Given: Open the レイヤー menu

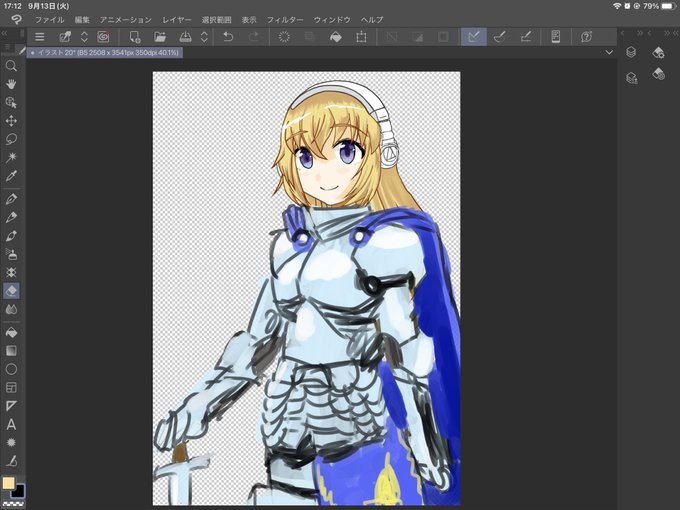Looking at the screenshot, I should click(x=177, y=20).
